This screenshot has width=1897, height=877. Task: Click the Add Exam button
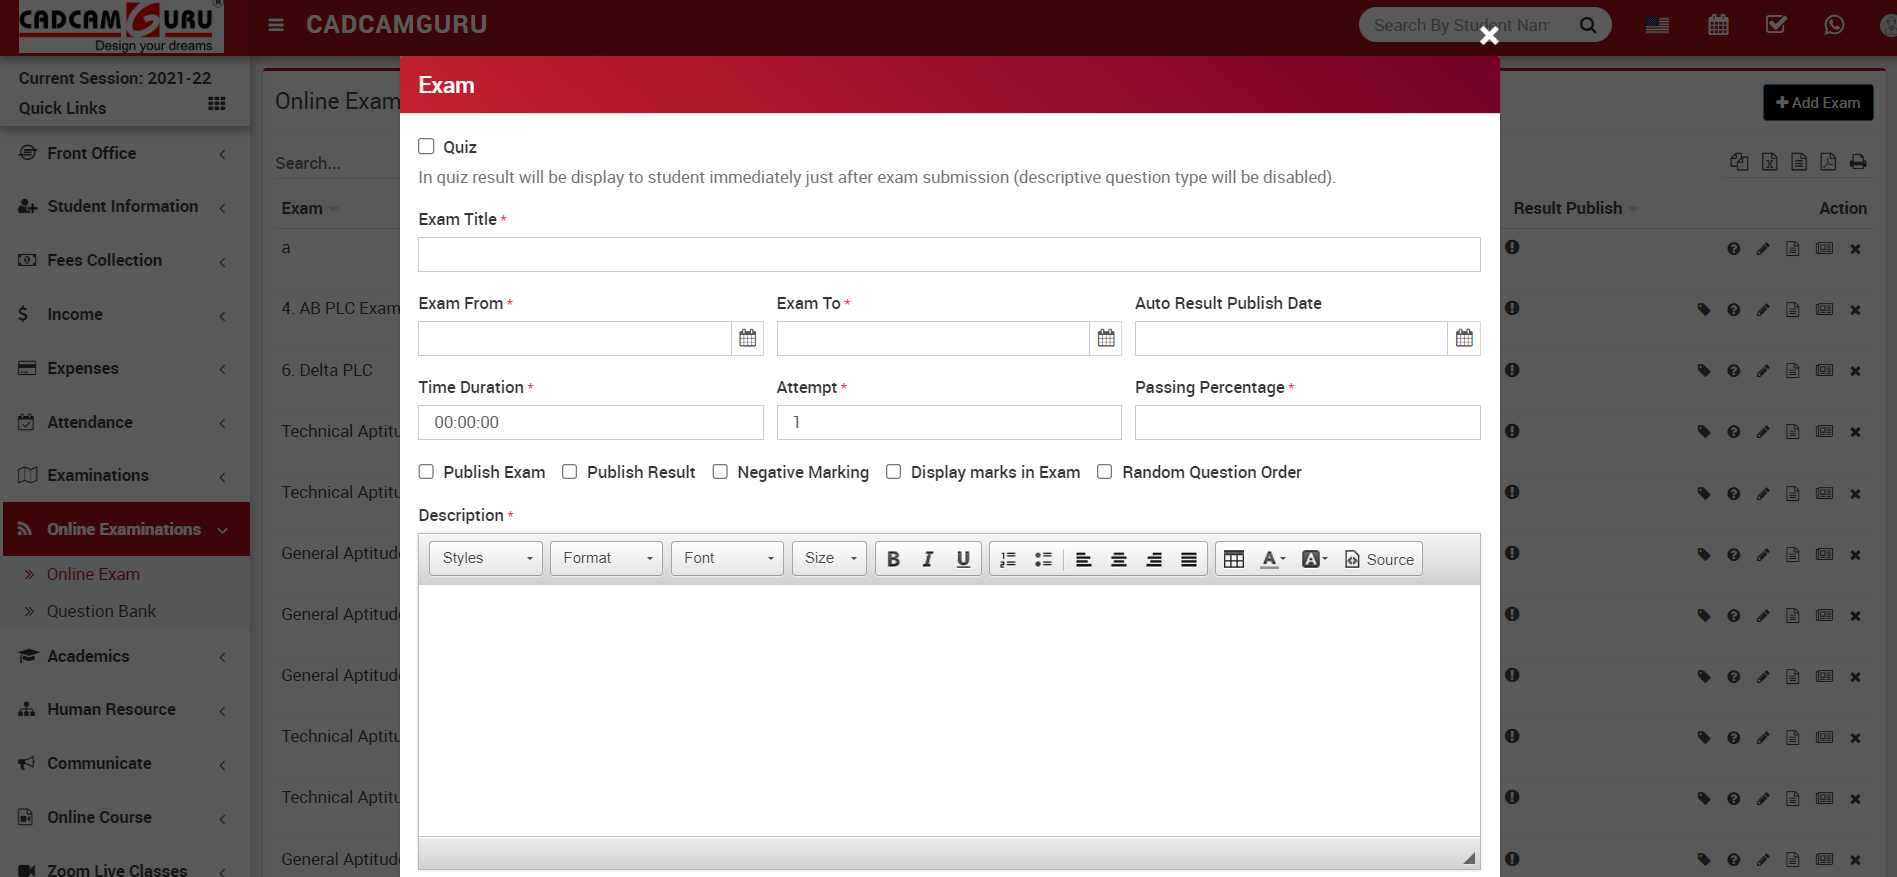(1817, 103)
